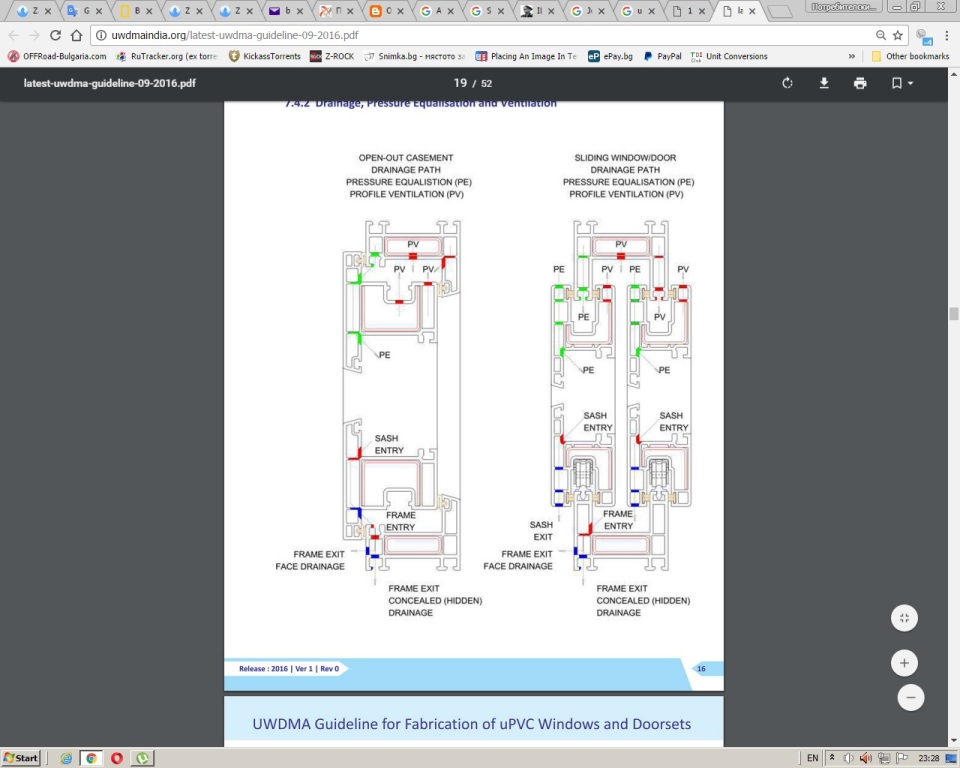
Task: Bookmark this page with star icon
Action: [x=897, y=35]
